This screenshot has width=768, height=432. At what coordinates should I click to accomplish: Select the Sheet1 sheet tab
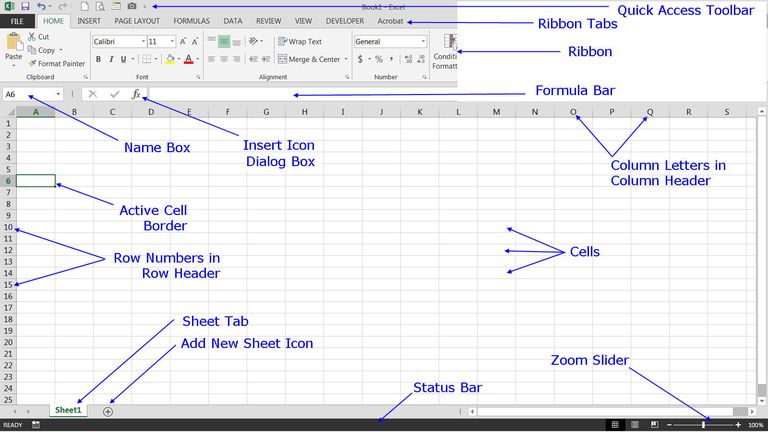(68, 410)
